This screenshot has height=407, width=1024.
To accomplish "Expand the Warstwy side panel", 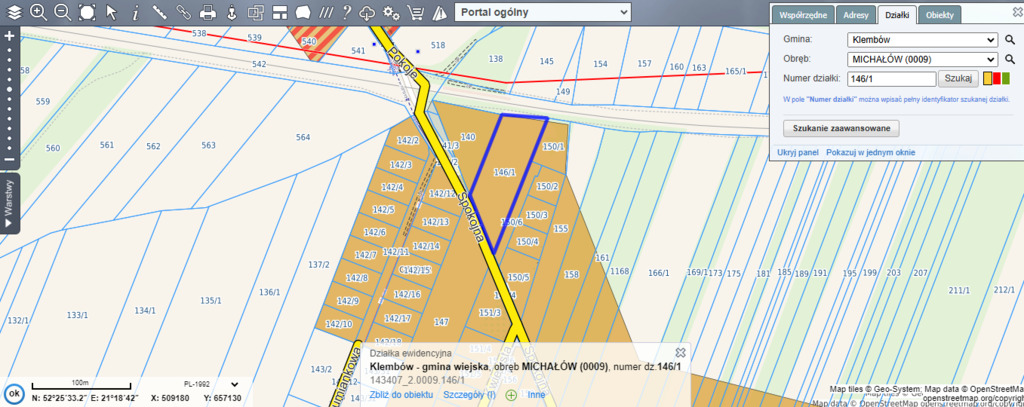I will pyautogui.click(x=9, y=204).
